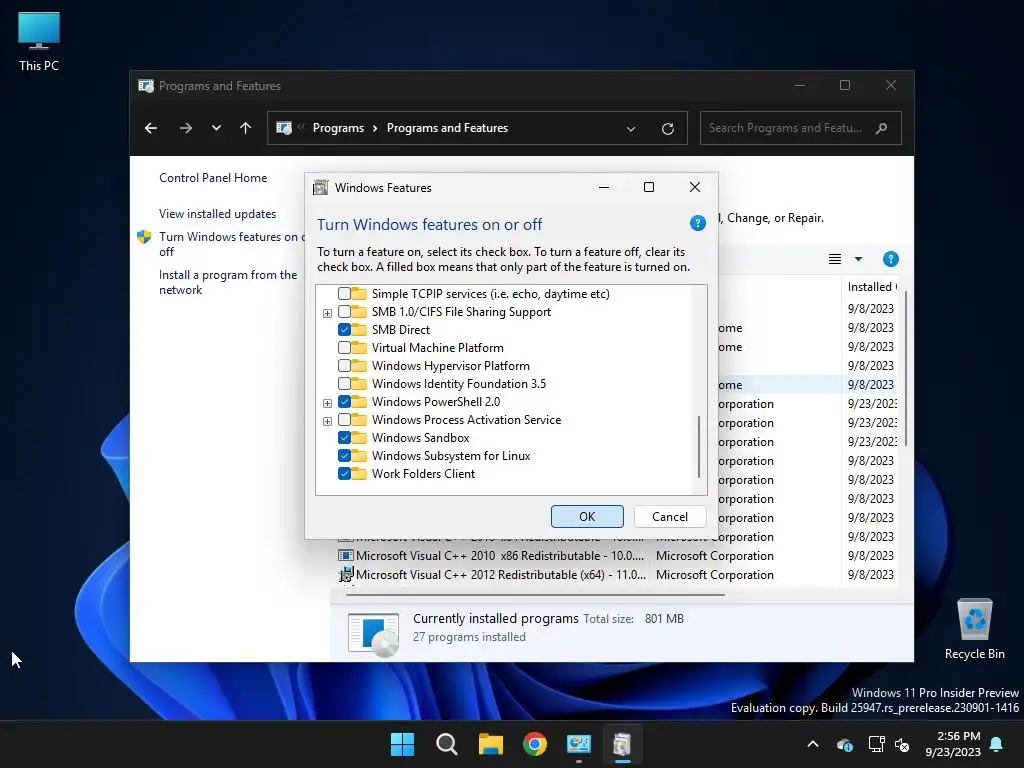Viewport: 1024px width, 768px height.
Task: Click Programs and Features window title icon
Action: [x=146, y=86]
